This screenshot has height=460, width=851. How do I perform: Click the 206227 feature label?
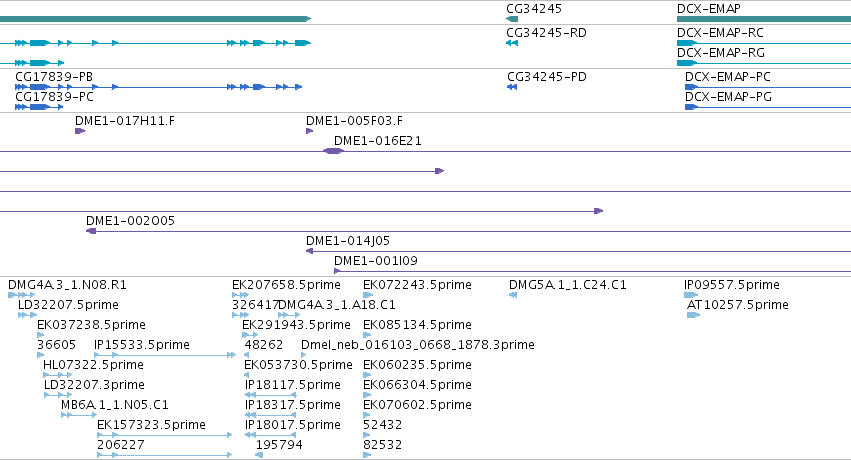[x=121, y=445]
